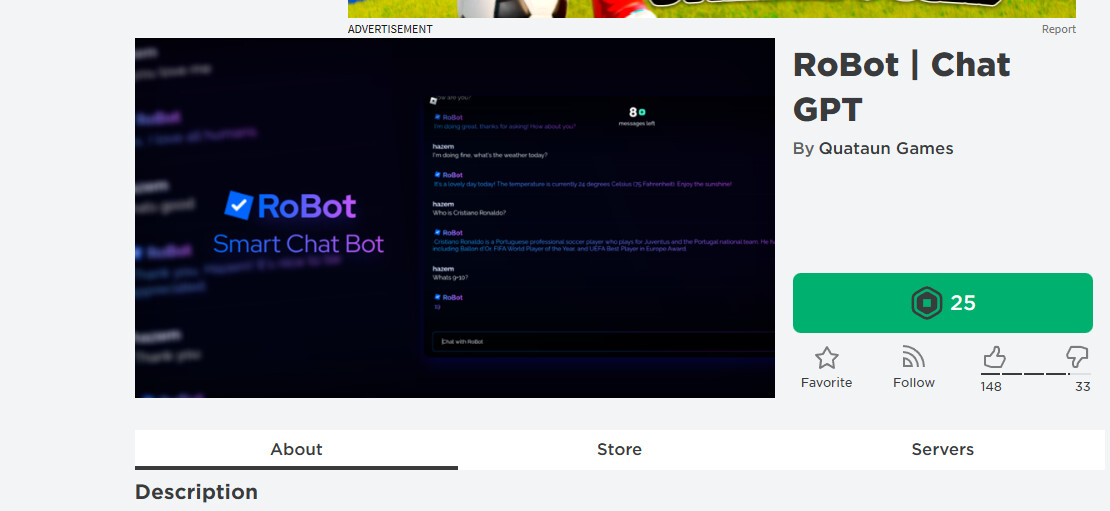
Task: Click the RoBot game preview thumbnail
Action: (454, 218)
